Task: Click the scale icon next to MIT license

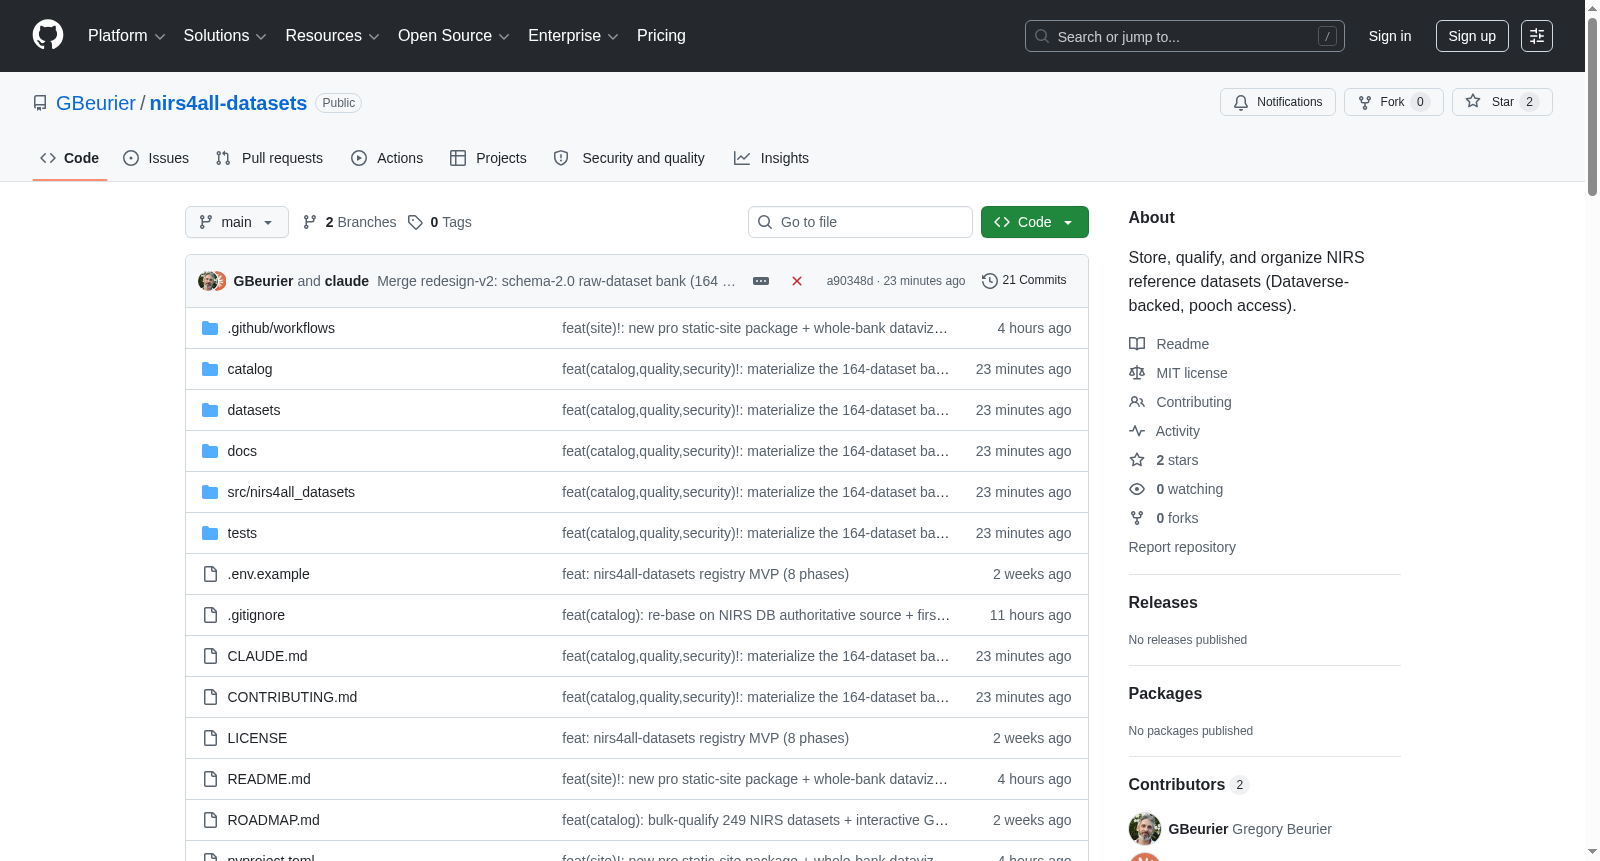Action: point(1137,373)
